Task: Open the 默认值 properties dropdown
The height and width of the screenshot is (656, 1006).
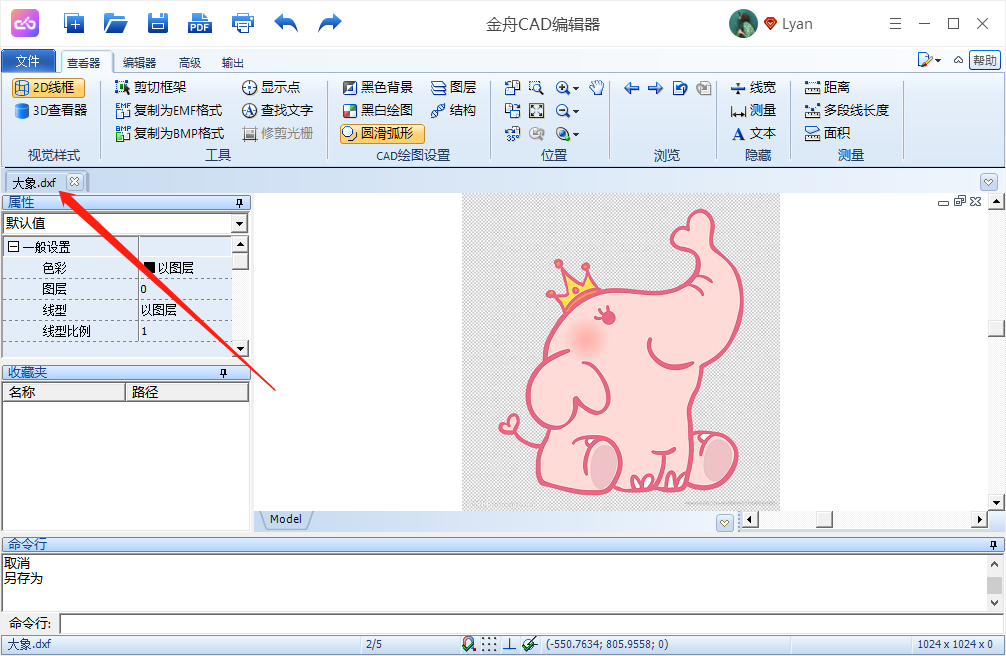Action: [x=239, y=224]
